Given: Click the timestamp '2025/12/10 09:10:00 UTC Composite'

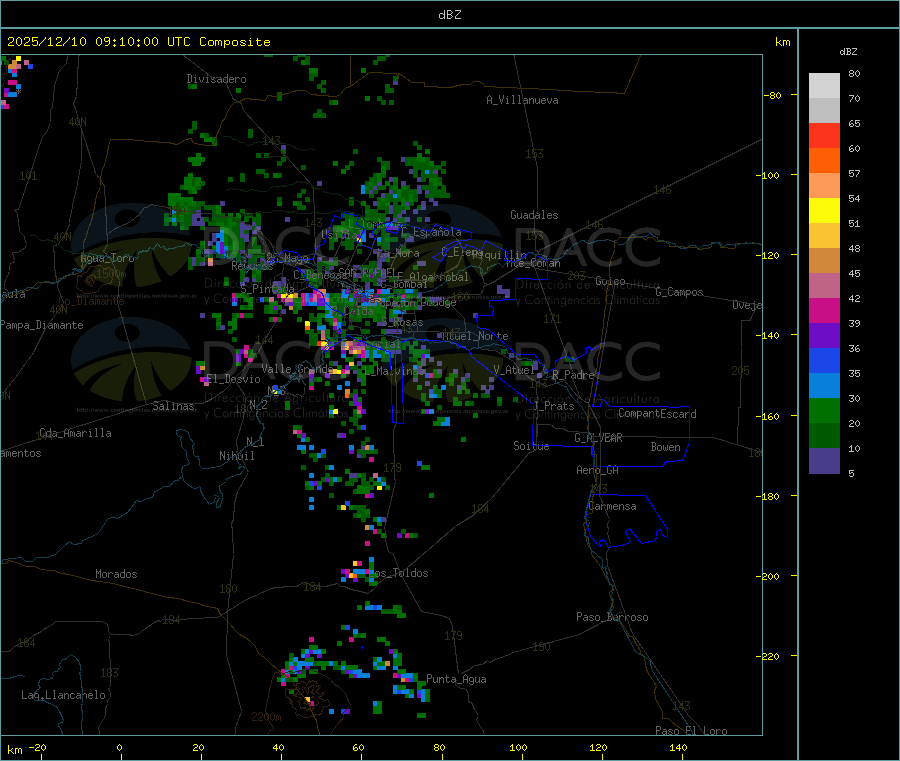Looking at the screenshot, I should pyautogui.click(x=139, y=42).
